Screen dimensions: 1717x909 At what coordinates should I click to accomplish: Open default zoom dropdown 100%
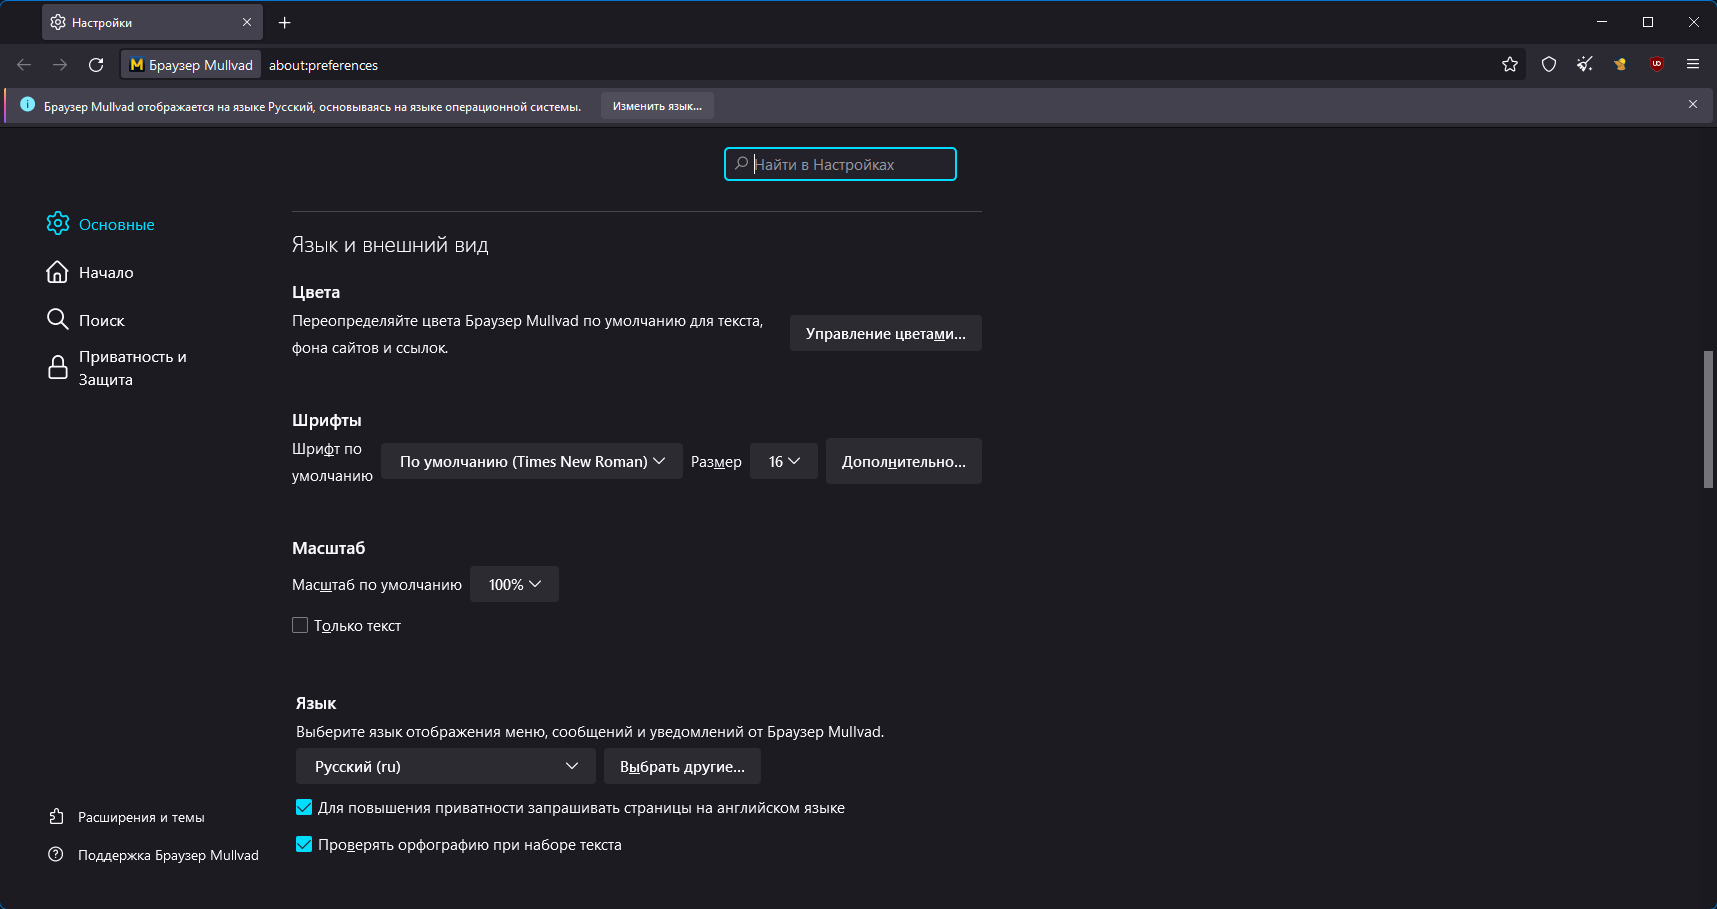click(x=514, y=584)
